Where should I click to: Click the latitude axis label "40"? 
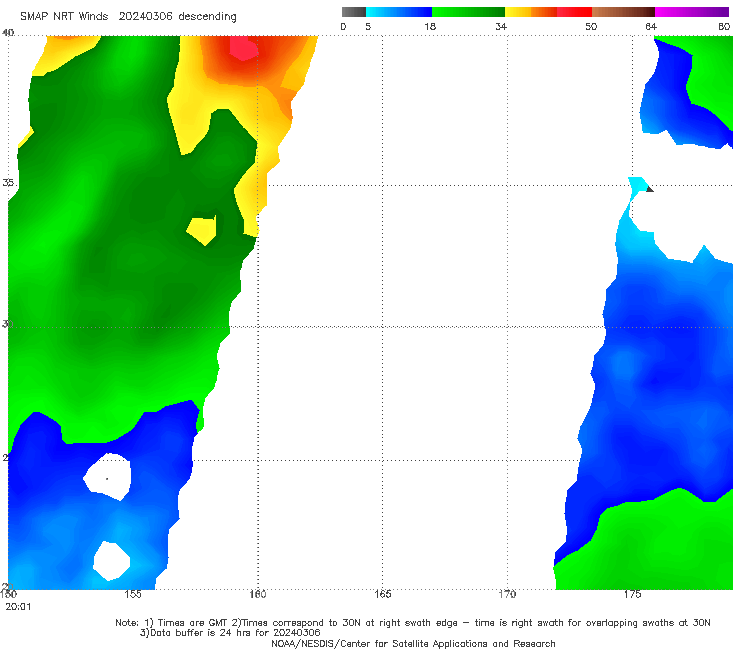click(8, 33)
